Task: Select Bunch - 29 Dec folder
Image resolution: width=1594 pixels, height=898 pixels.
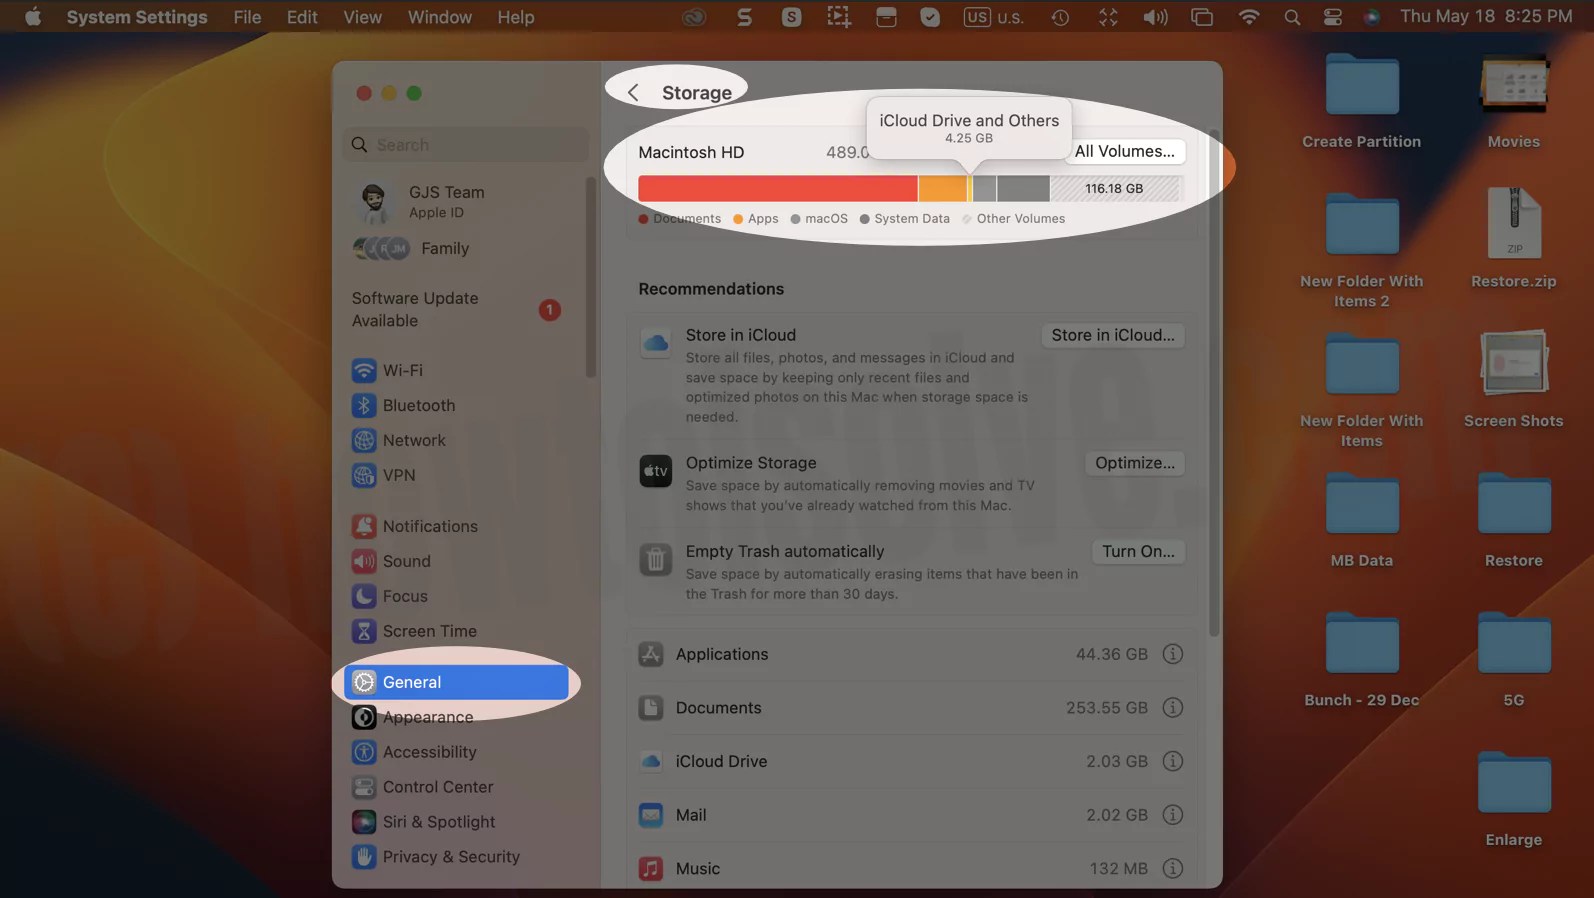Action: (x=1362, y=660)
